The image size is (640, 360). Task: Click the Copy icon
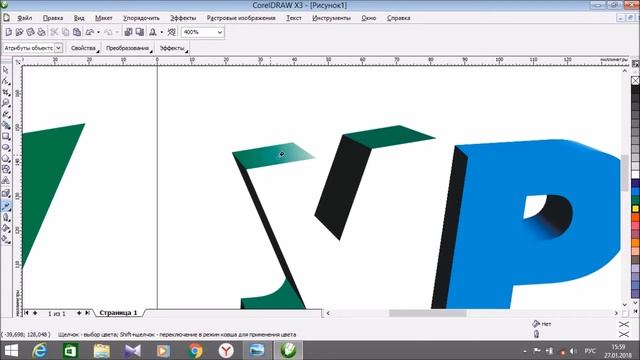(65, 32)
